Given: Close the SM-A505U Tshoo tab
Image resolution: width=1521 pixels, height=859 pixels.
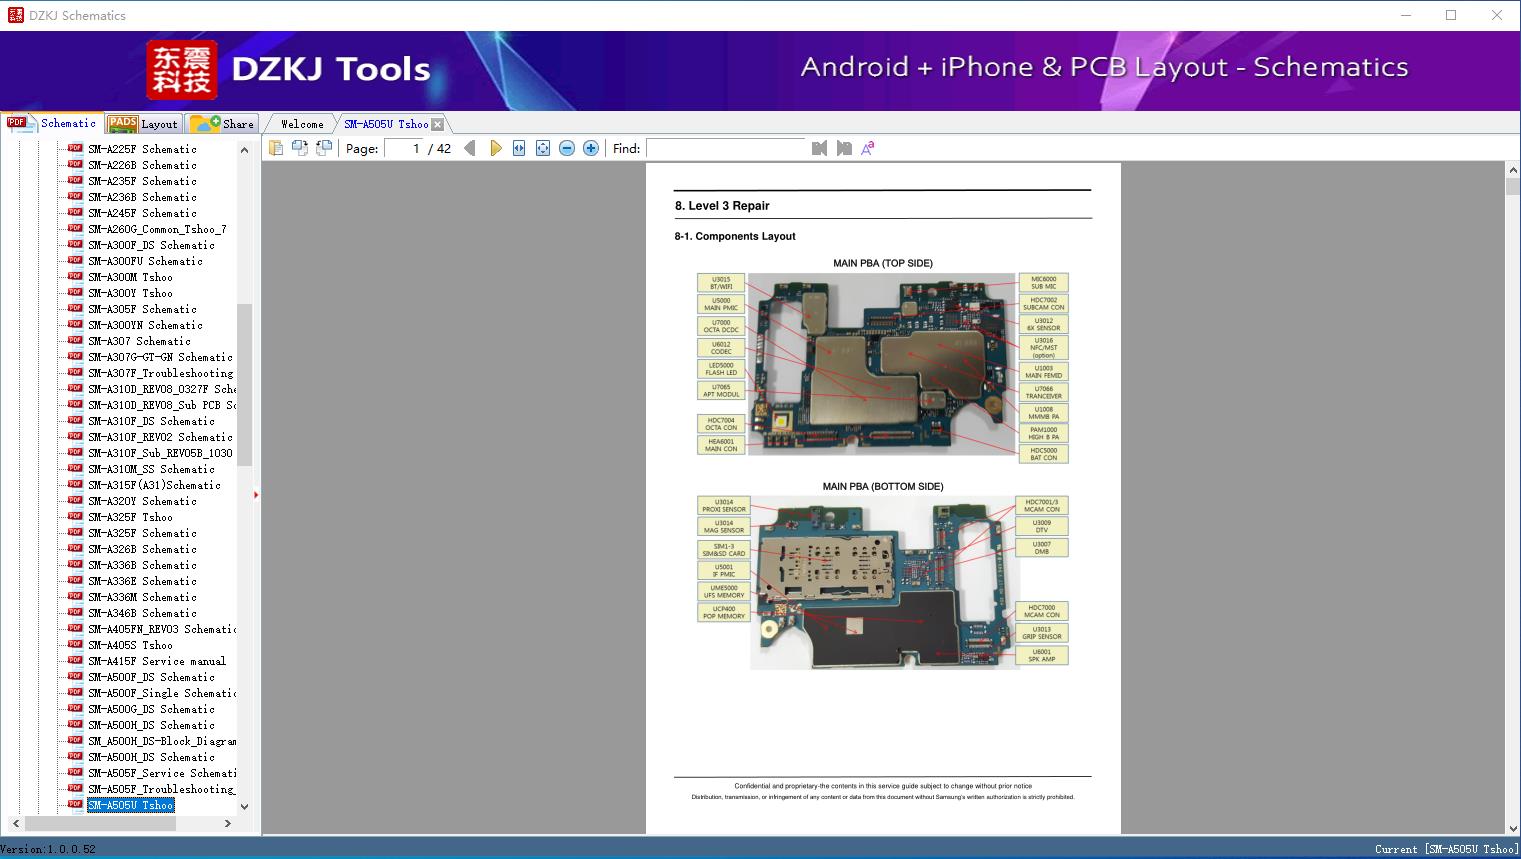Looking at the screenshot, I should pyautogui.click(x=438, y=125).
